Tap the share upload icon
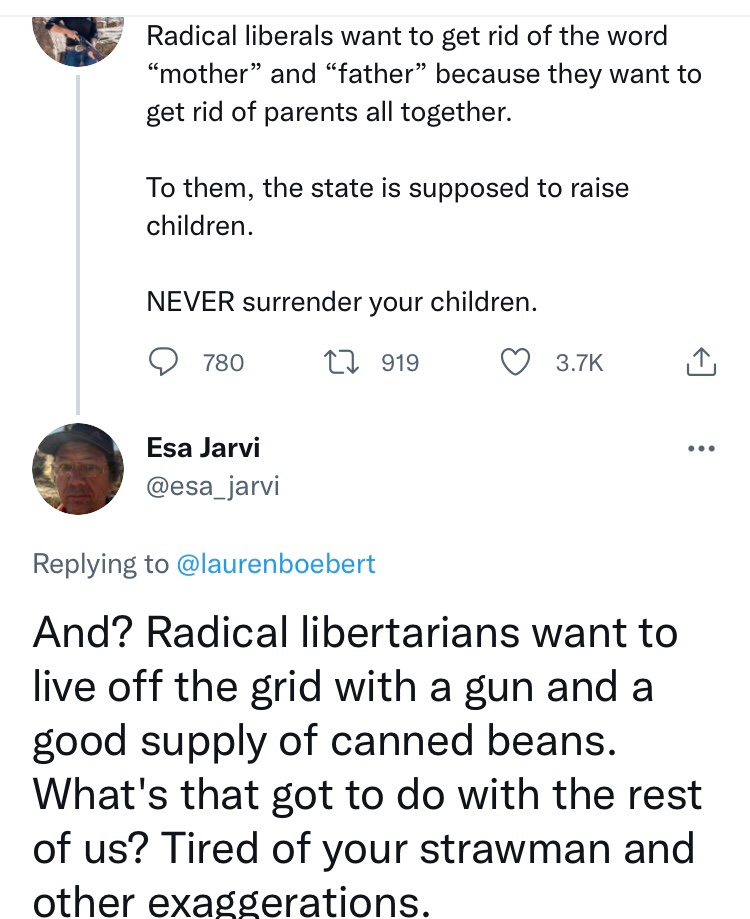 (701, 362)
